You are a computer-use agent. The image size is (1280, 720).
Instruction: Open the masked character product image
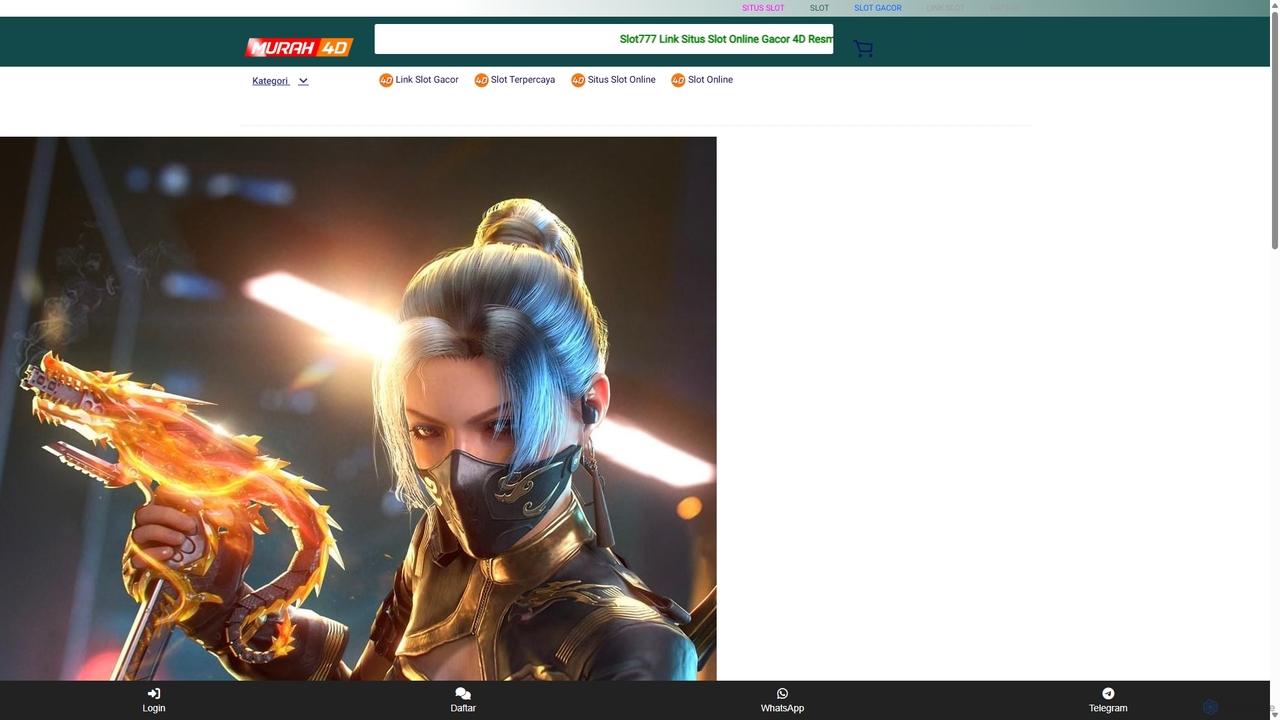click(x=358, y=408)
